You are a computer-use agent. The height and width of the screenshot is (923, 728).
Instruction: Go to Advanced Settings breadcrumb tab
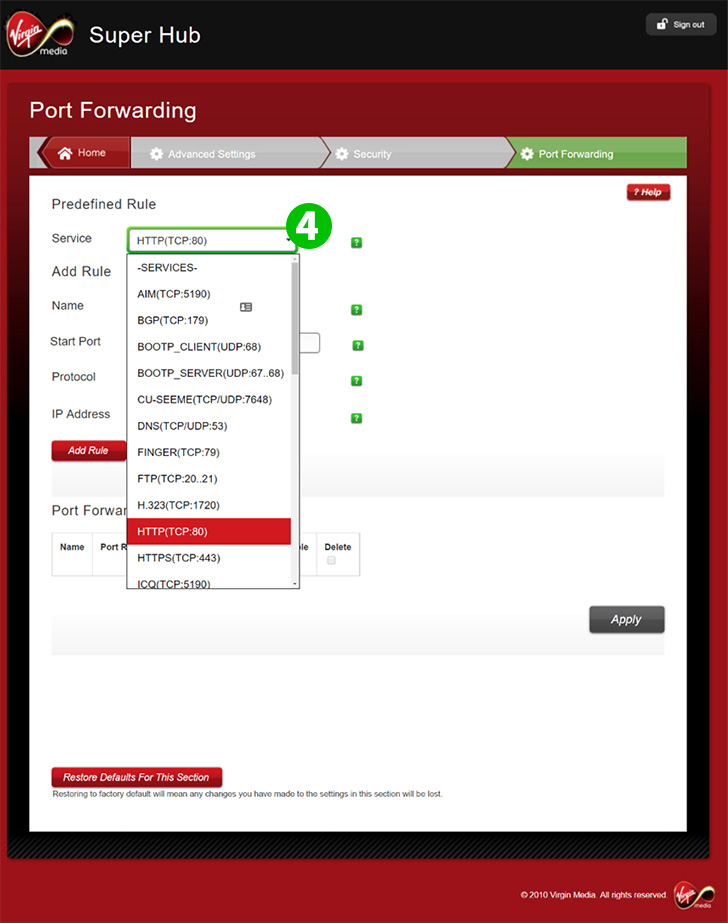(227, 153)
